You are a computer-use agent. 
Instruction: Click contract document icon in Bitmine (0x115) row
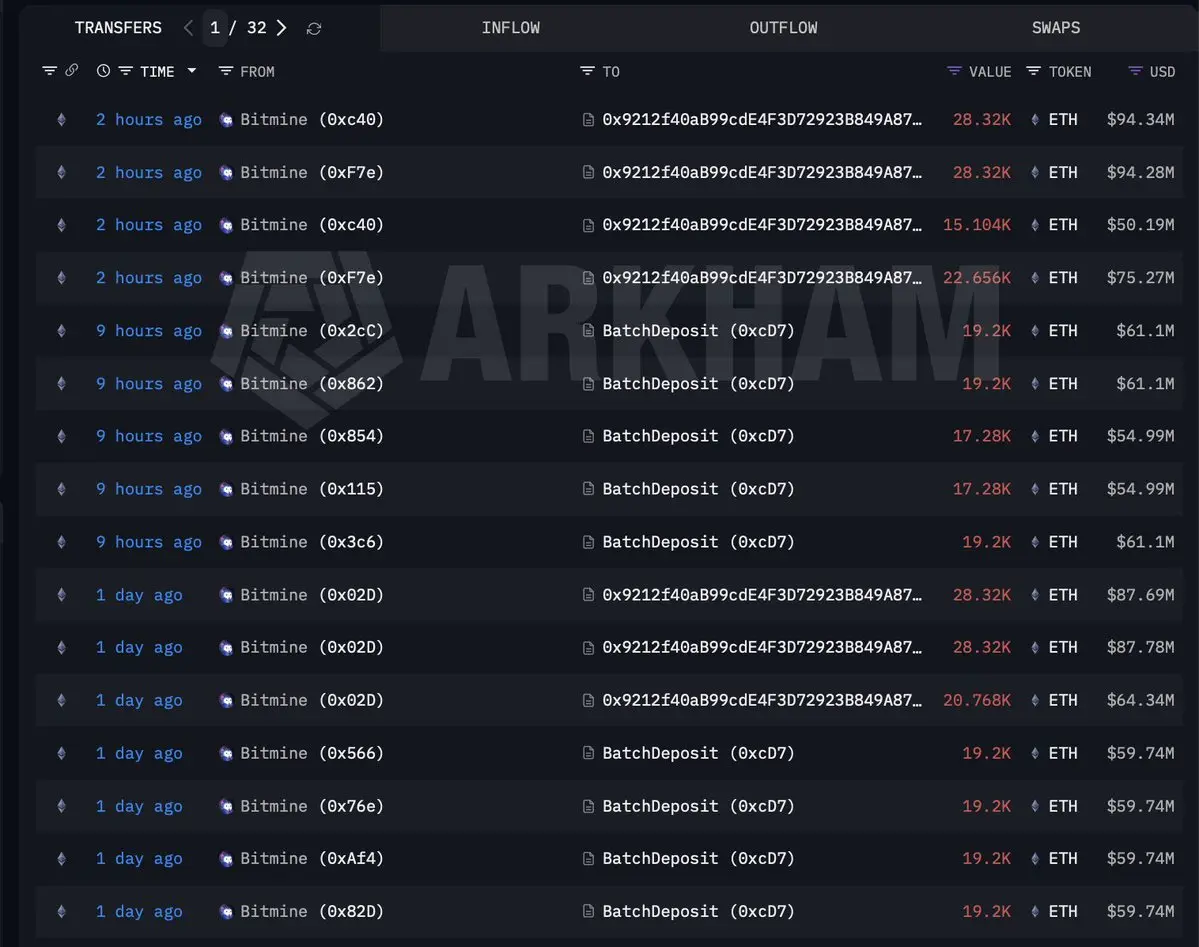coord(587,489)
